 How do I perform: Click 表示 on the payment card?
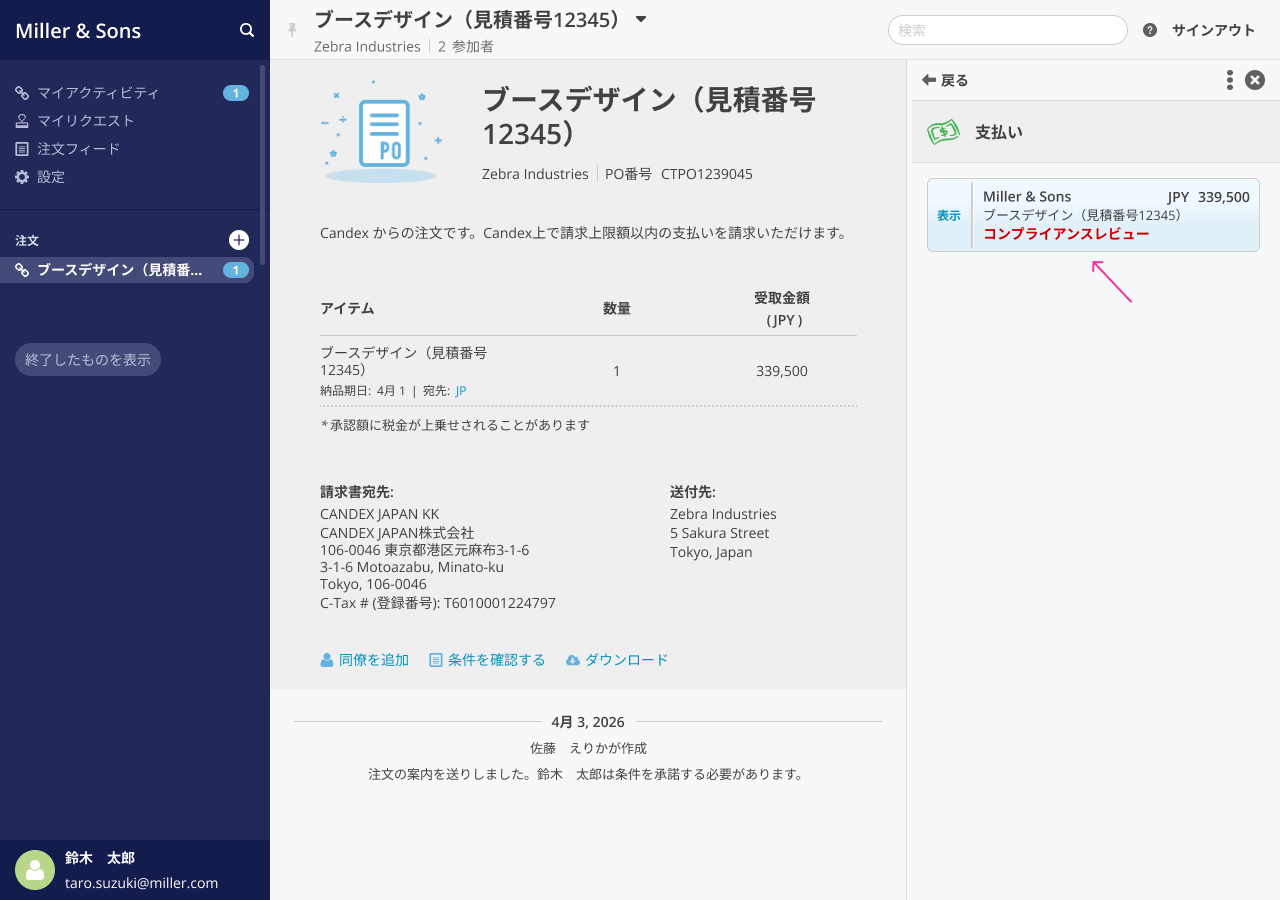949,215
